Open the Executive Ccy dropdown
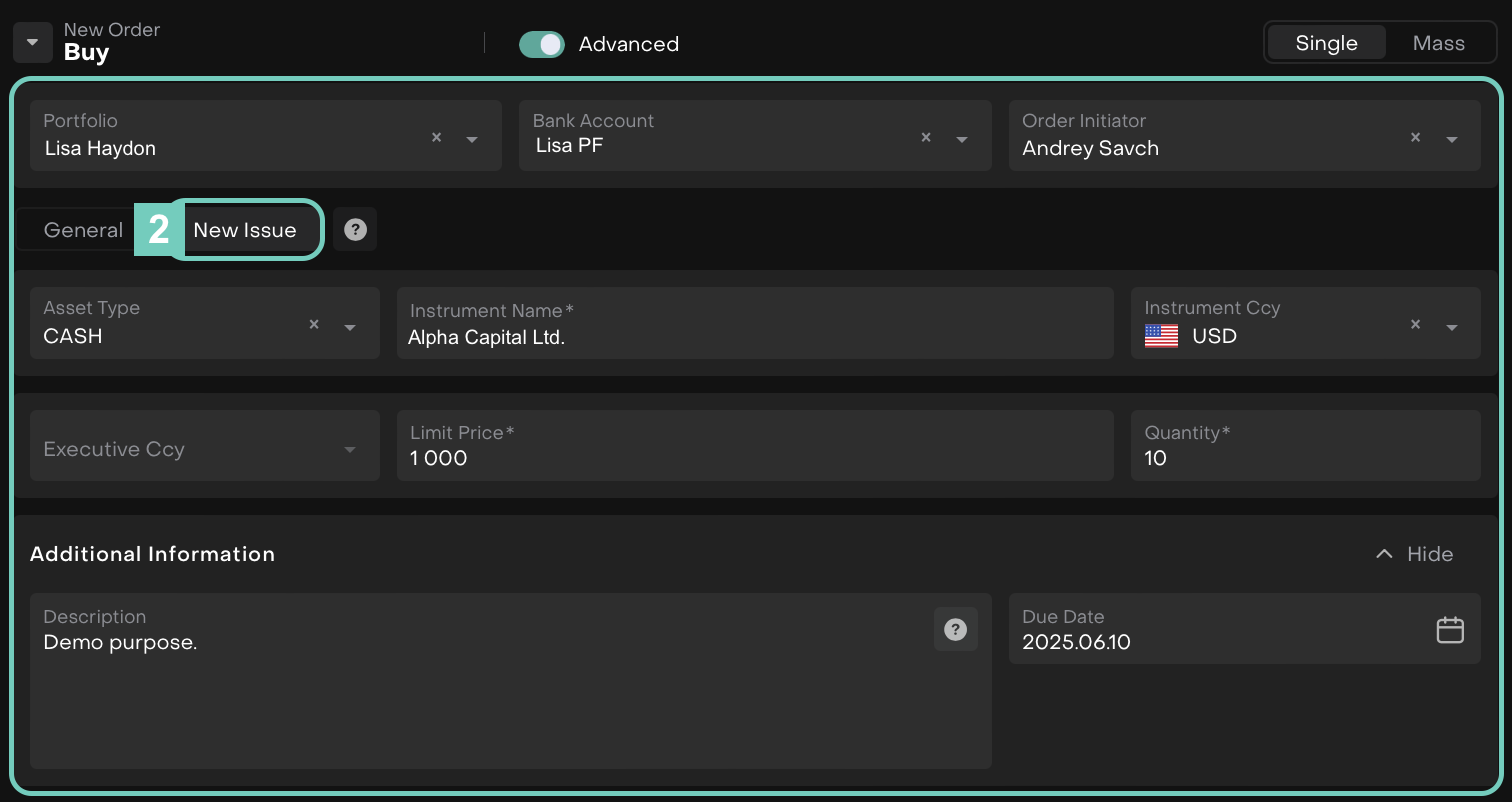Image resolution: width=1512 pixels, height=802 pixels. [x=350, y=450]
